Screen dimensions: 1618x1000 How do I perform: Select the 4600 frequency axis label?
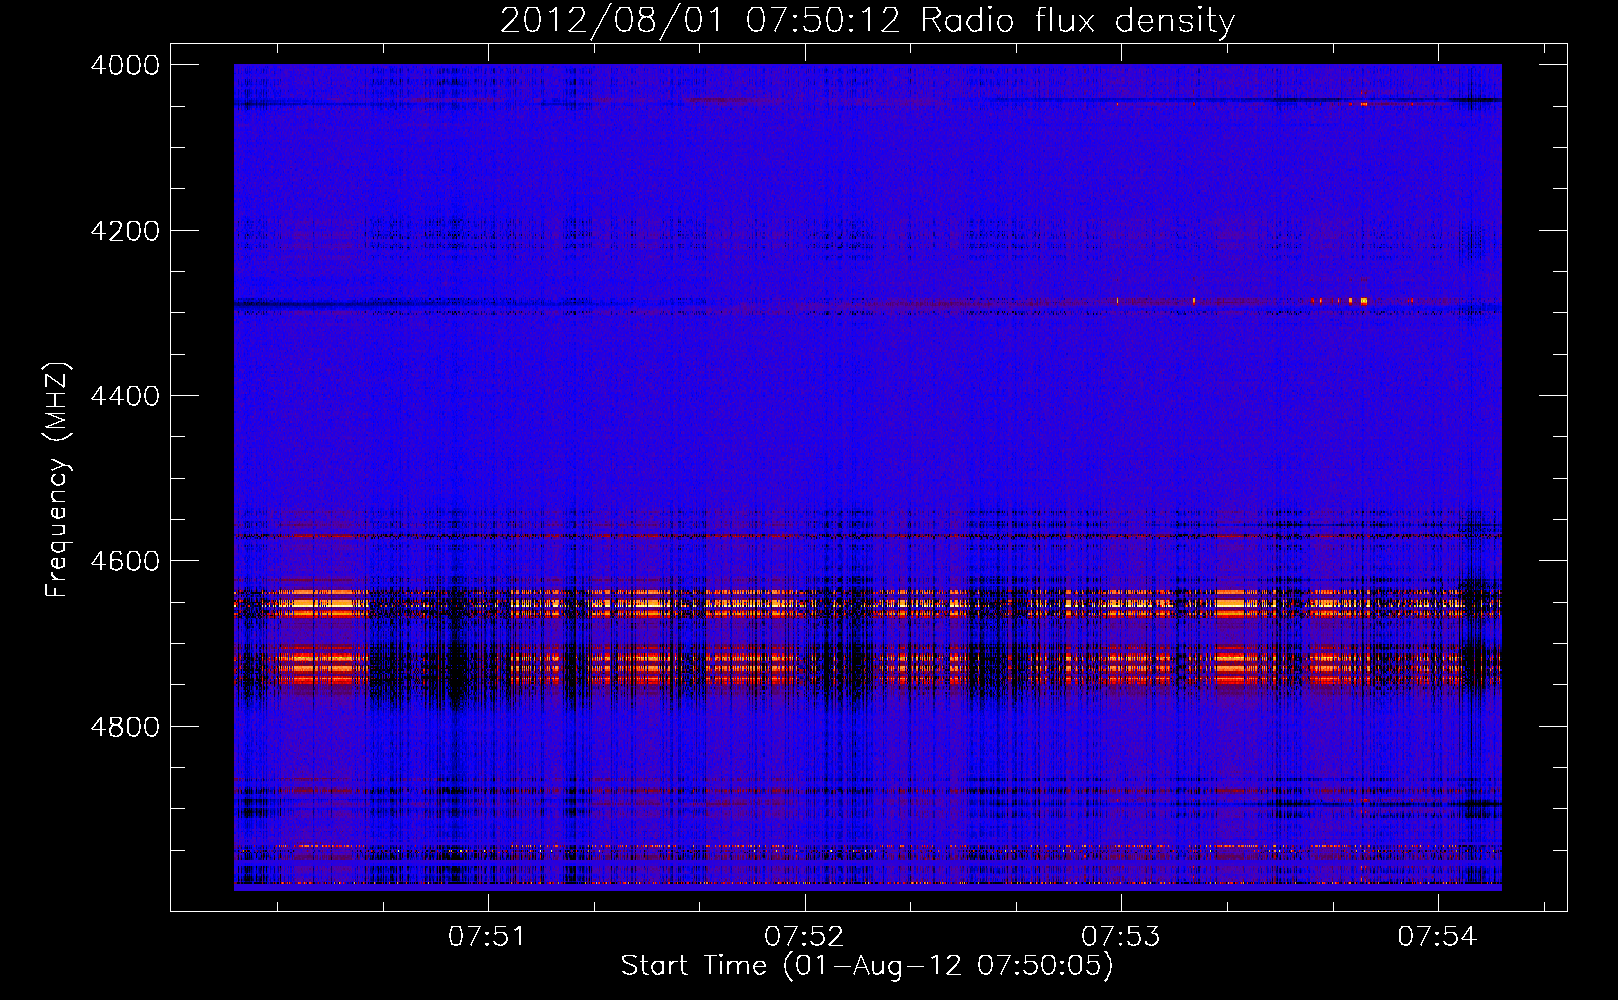point(125,561)
